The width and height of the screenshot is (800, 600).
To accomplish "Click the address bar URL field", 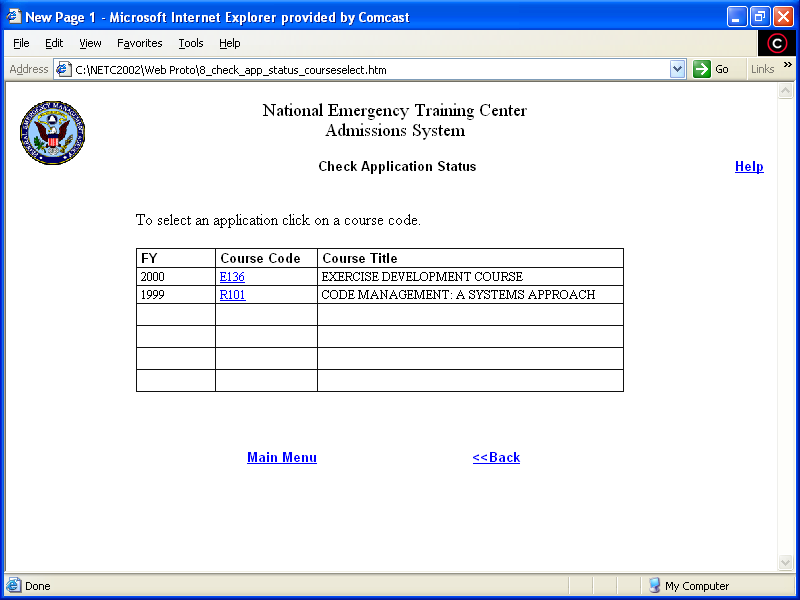I will 370,69.
